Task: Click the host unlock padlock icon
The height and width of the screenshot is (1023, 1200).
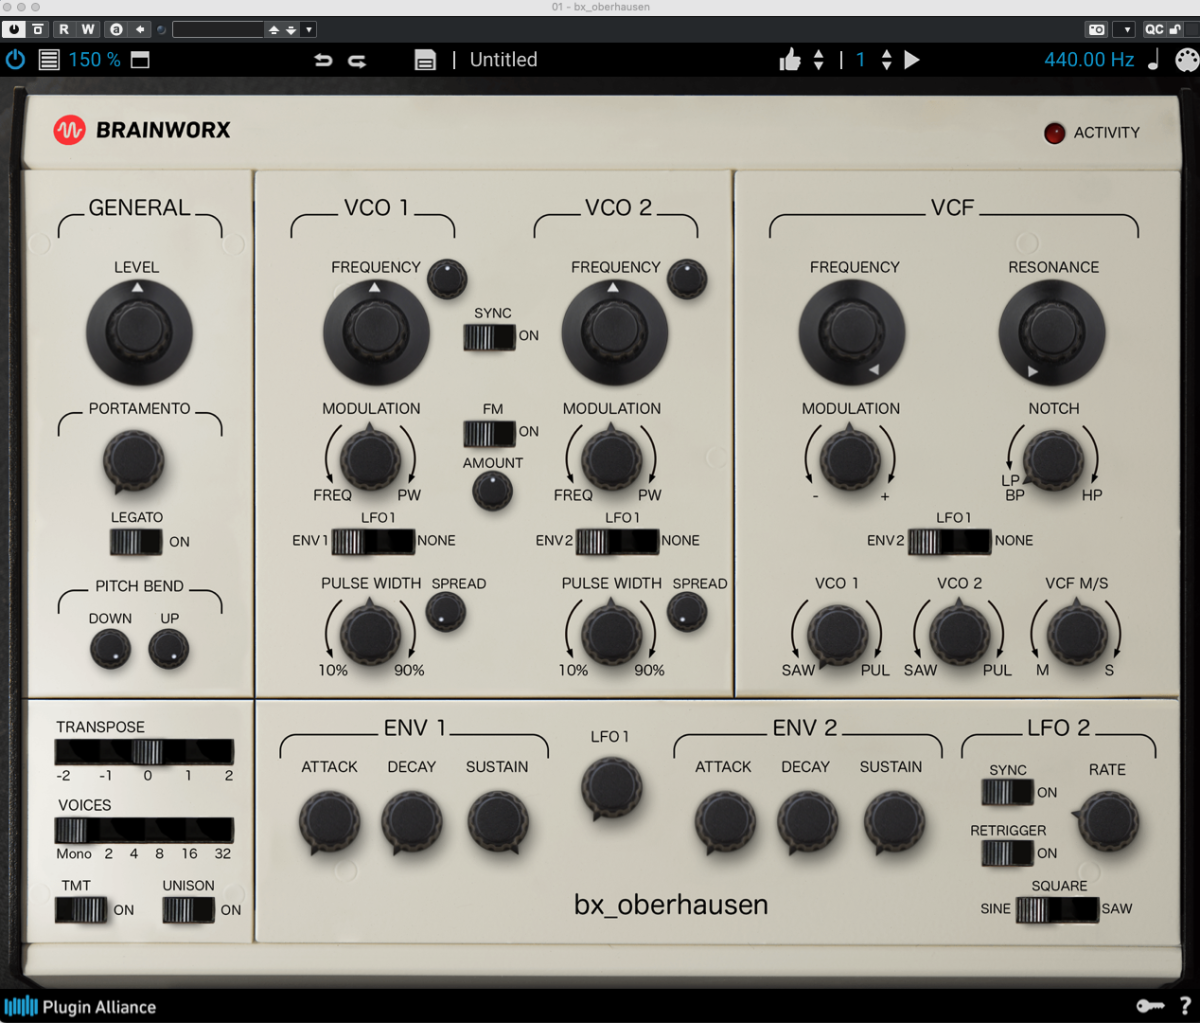Action: (1176, 29)
